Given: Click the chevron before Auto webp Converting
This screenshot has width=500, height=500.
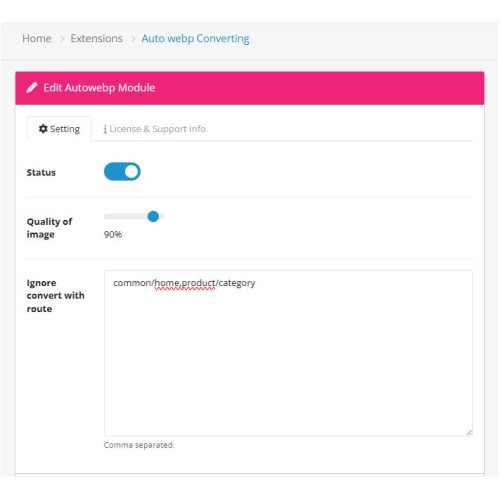Looking at the screenshot, I should coord(133,39).
